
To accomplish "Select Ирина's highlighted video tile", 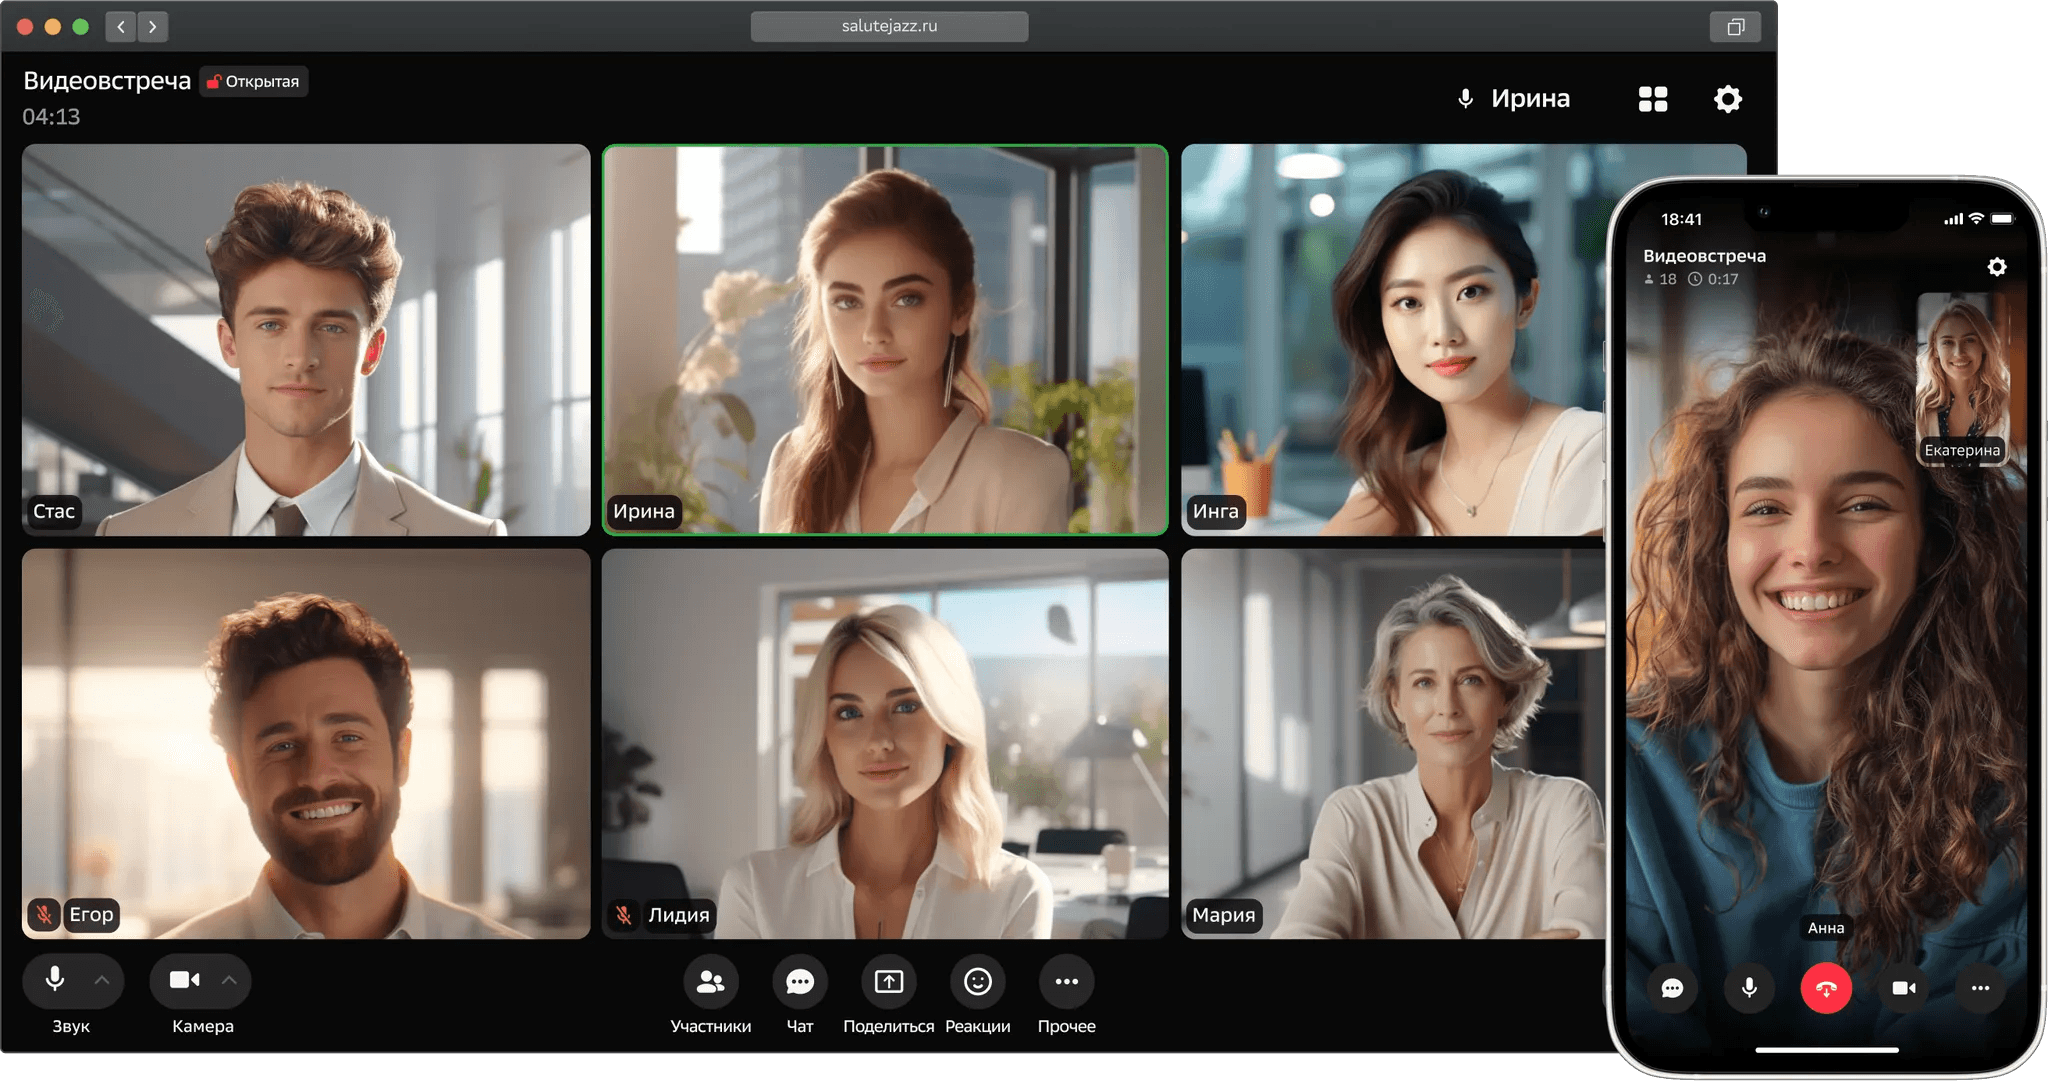I will [x=885, y=340].
